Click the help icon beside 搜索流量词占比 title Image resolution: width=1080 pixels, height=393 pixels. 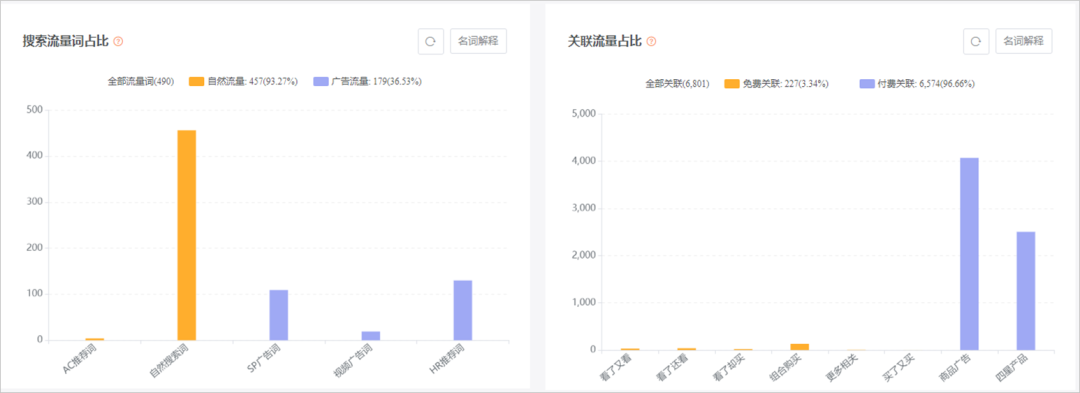click(x=118, y=41)
